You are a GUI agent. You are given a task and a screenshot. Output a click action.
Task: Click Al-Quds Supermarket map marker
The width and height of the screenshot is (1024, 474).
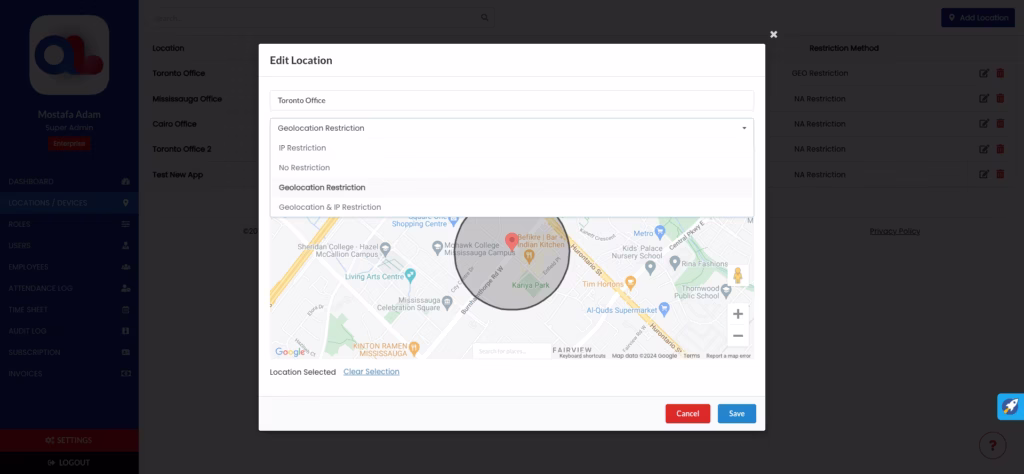coord(664,308)
